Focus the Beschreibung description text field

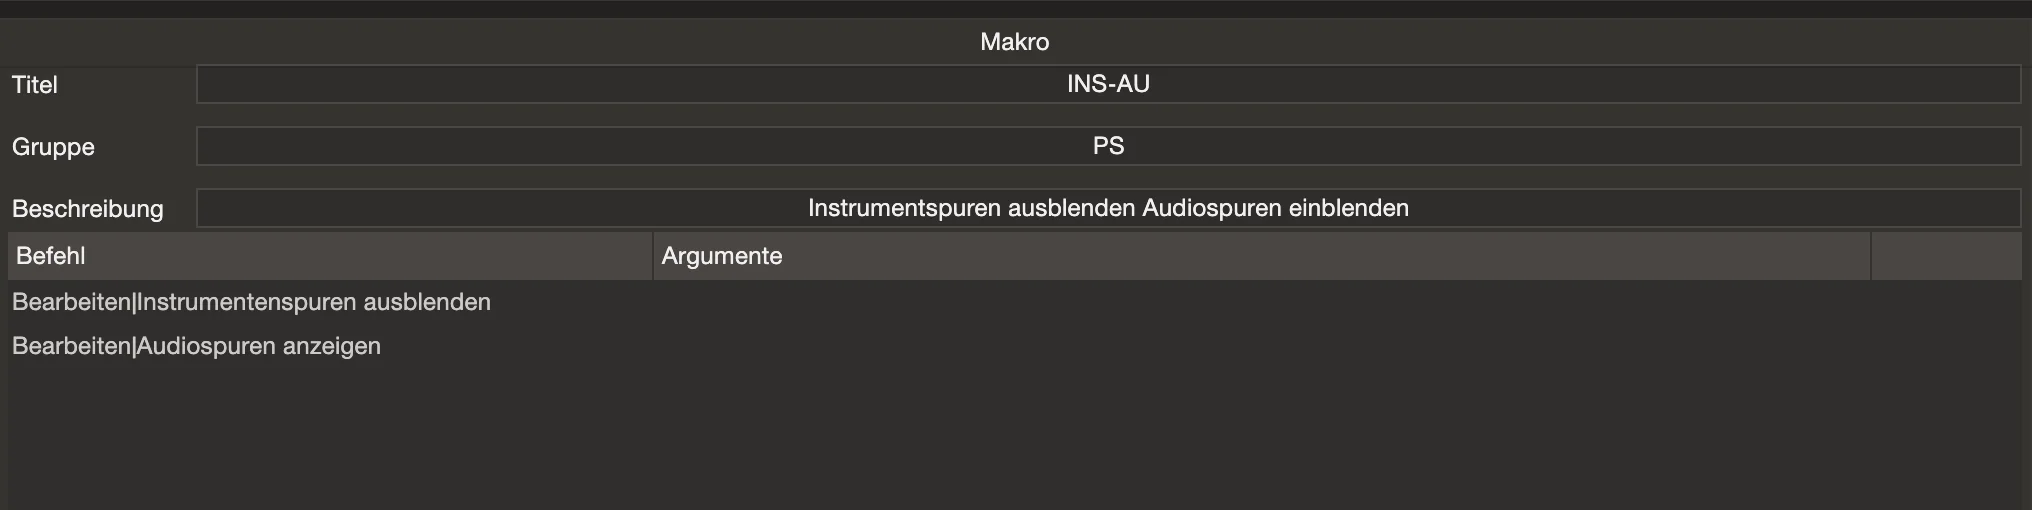point(1108,208)
